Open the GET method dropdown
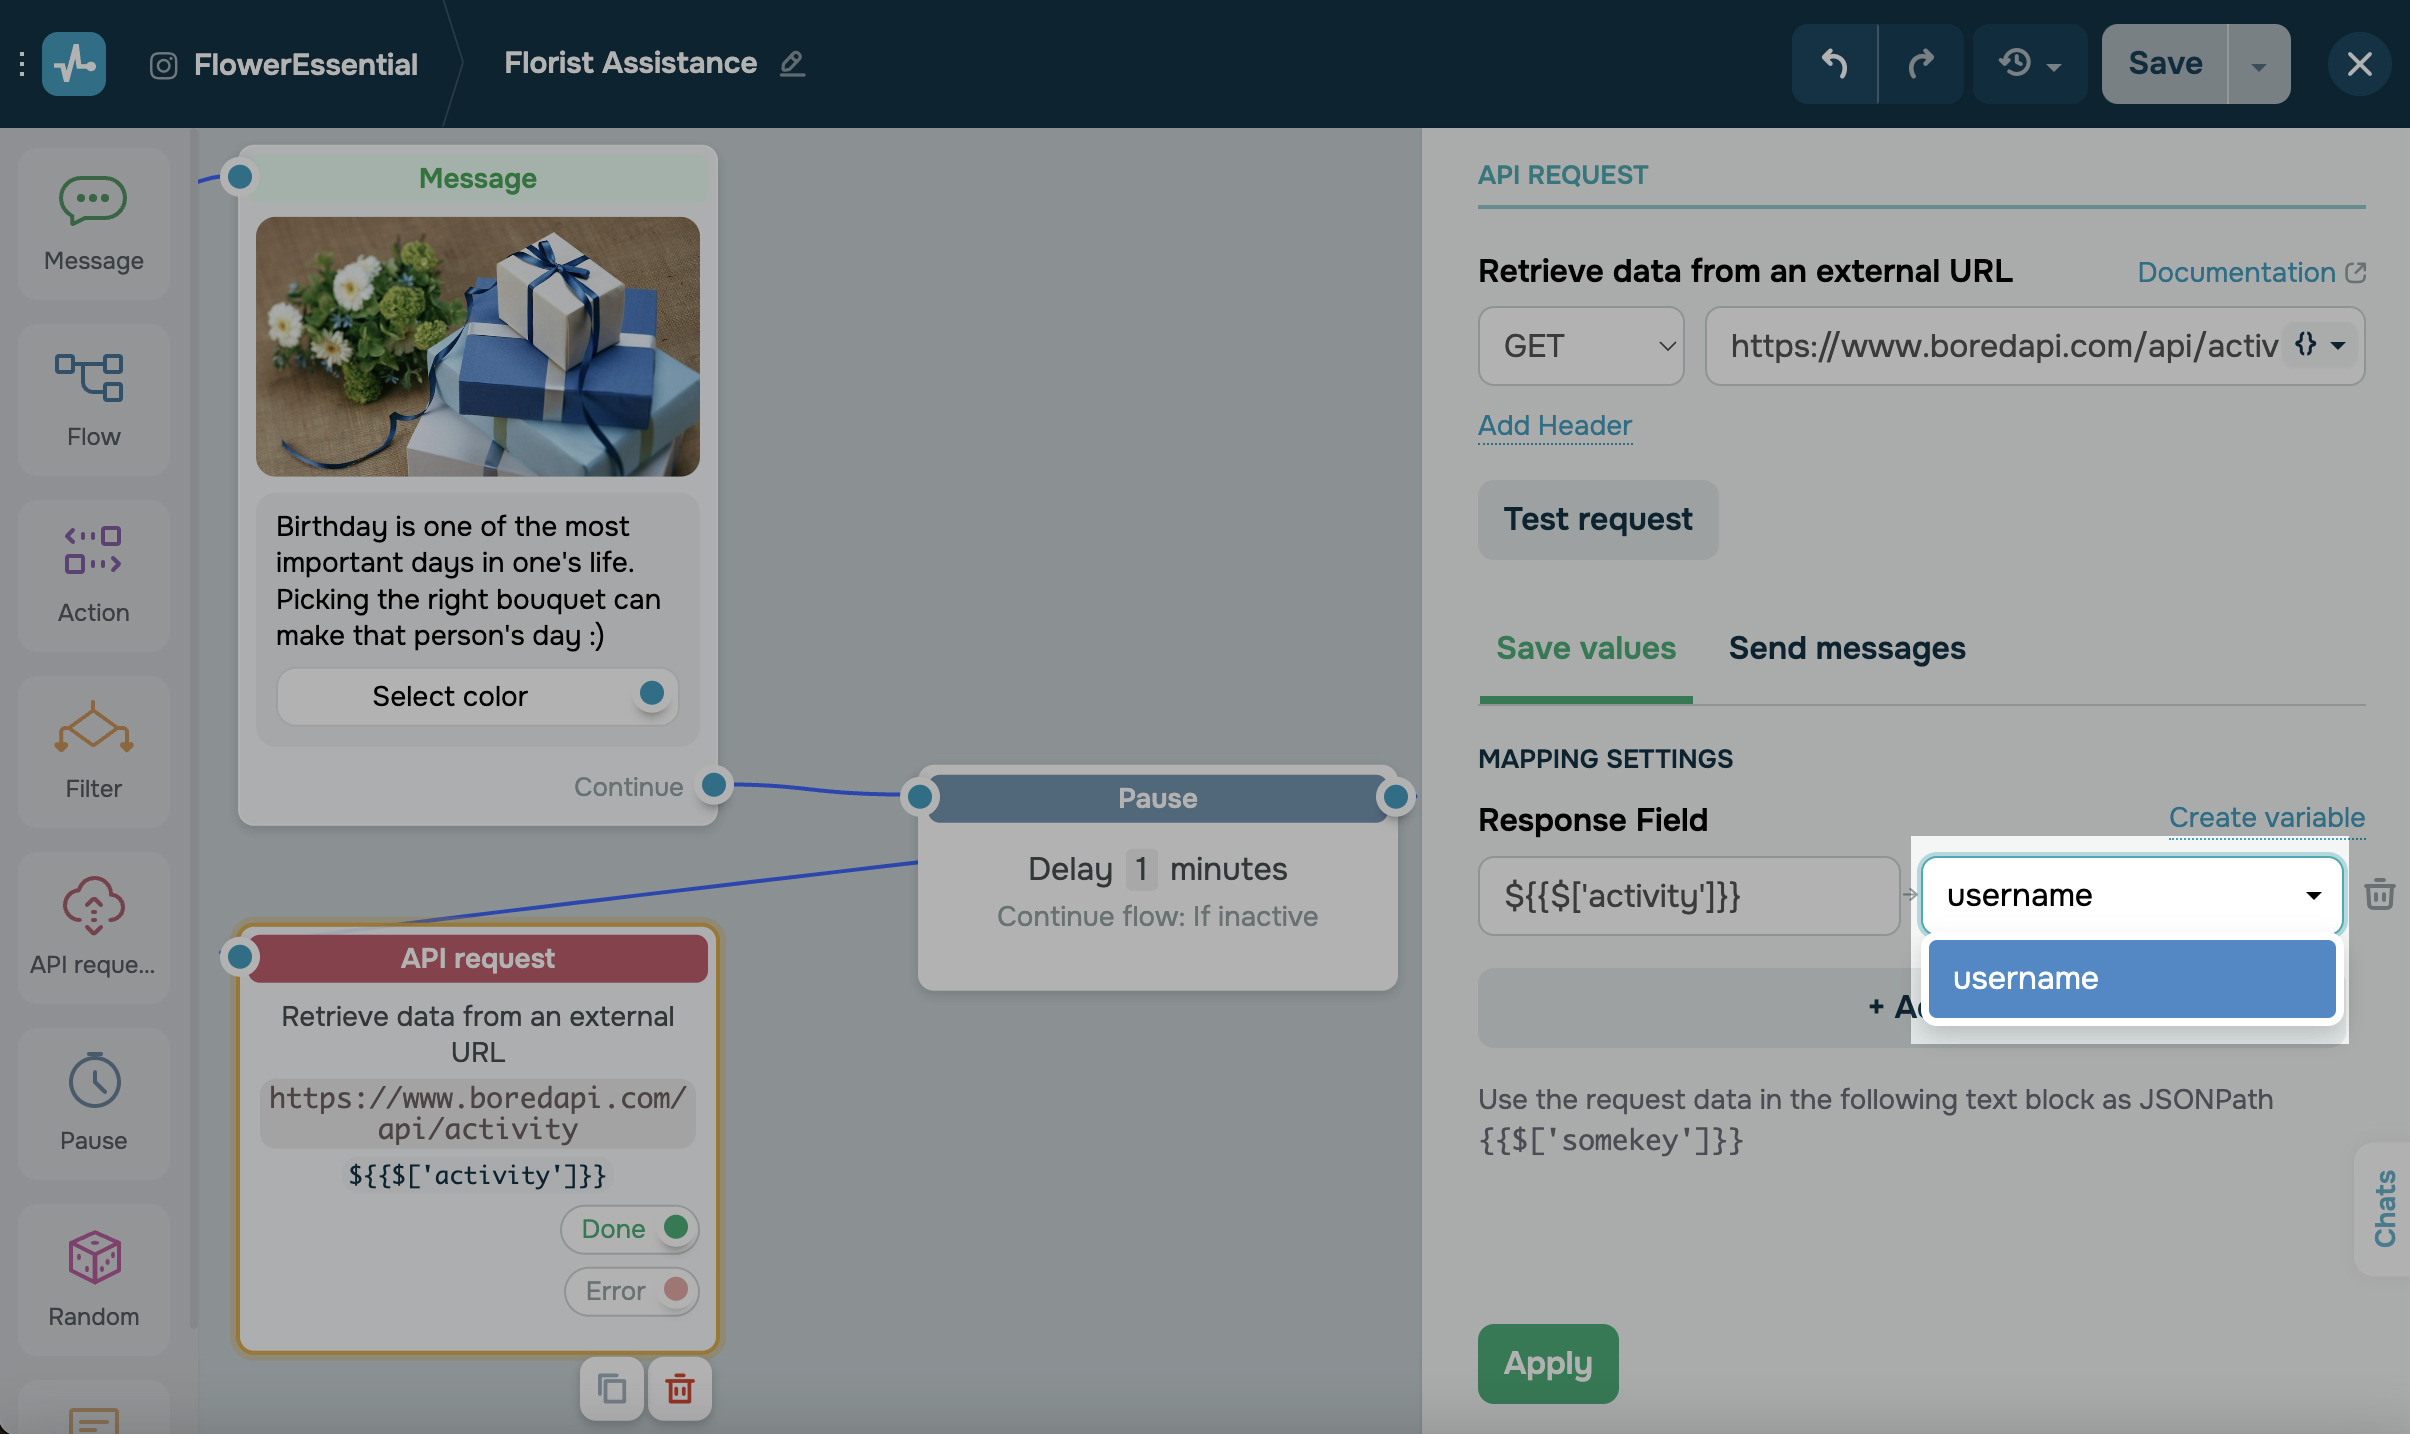2410x1434 pixels. coord(1580,346)
